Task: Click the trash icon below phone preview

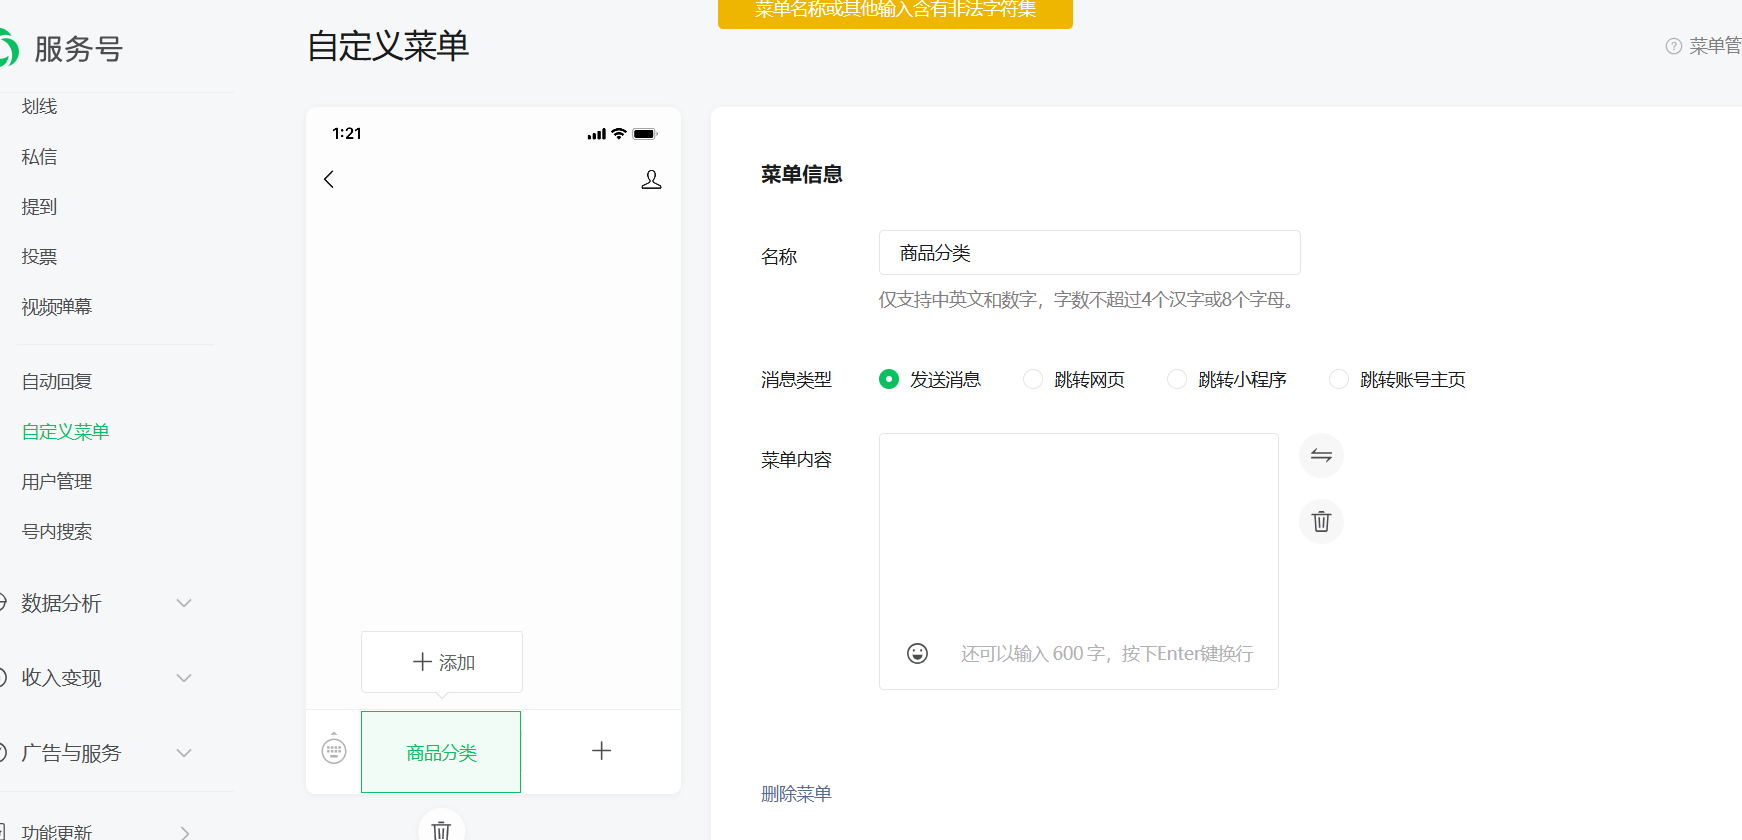Action: [x=441, y=829]
